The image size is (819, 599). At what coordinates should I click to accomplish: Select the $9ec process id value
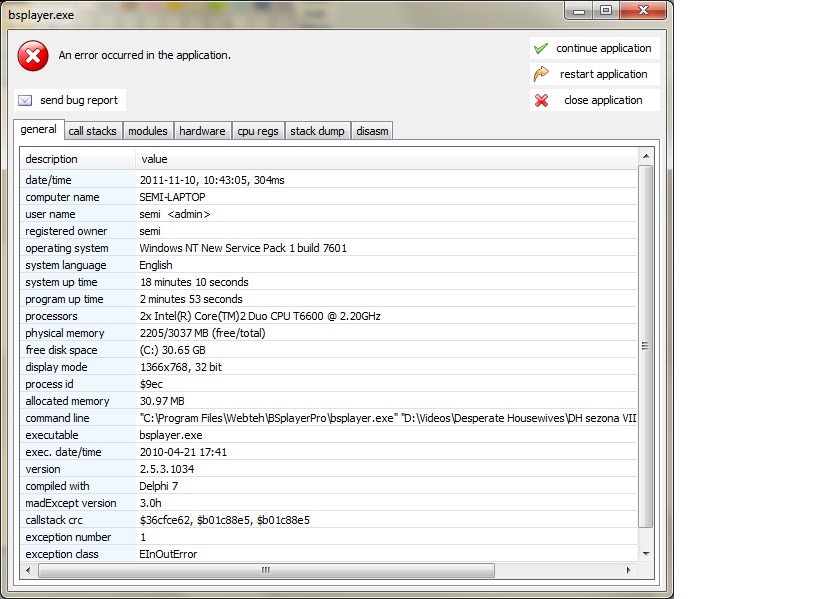pyautogui.click(x=151, y=384)
